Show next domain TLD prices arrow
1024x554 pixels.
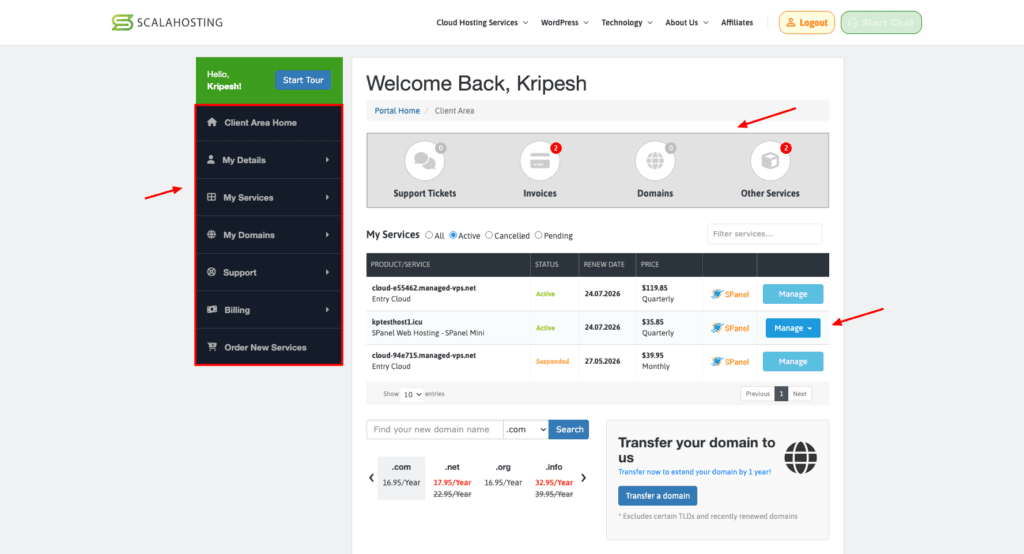(x=584, y=478)
